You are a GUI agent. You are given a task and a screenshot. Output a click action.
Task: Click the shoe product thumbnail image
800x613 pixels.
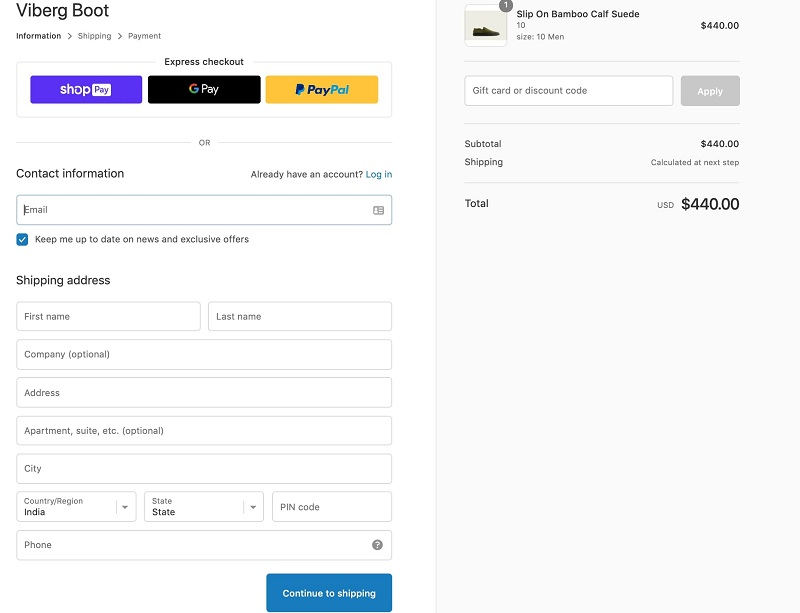(486, 26)
